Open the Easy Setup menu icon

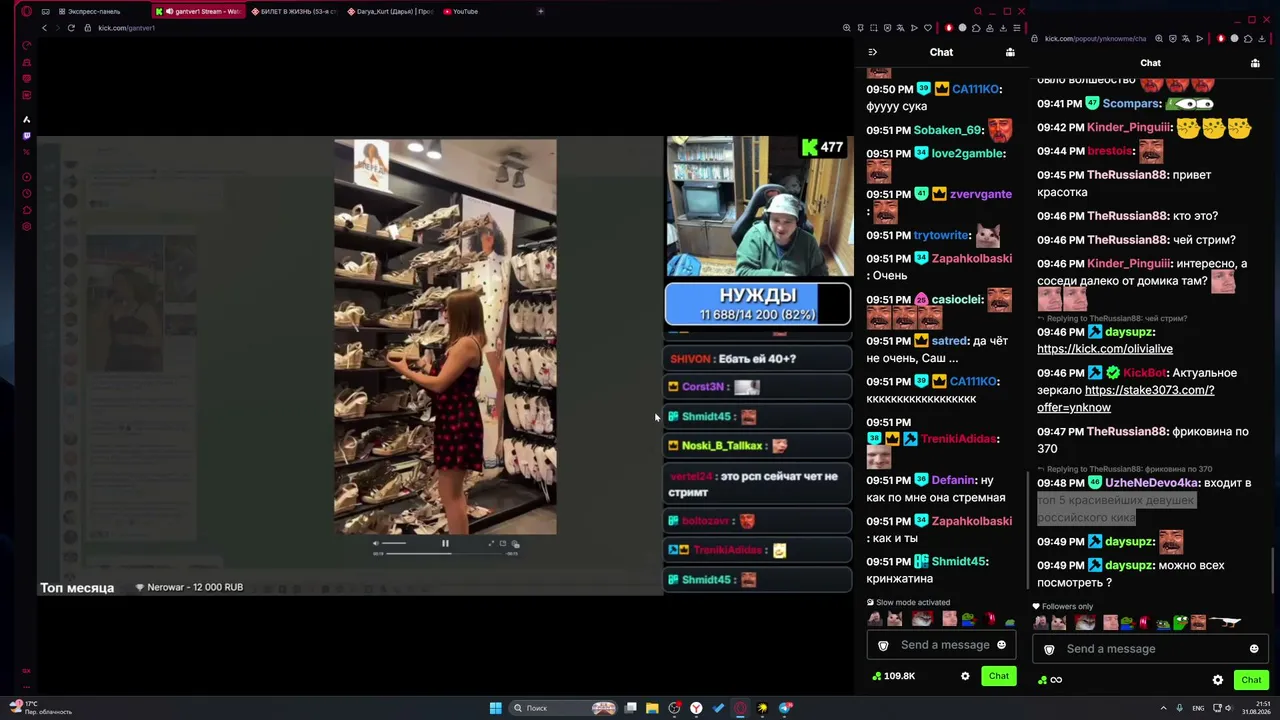1017,28
